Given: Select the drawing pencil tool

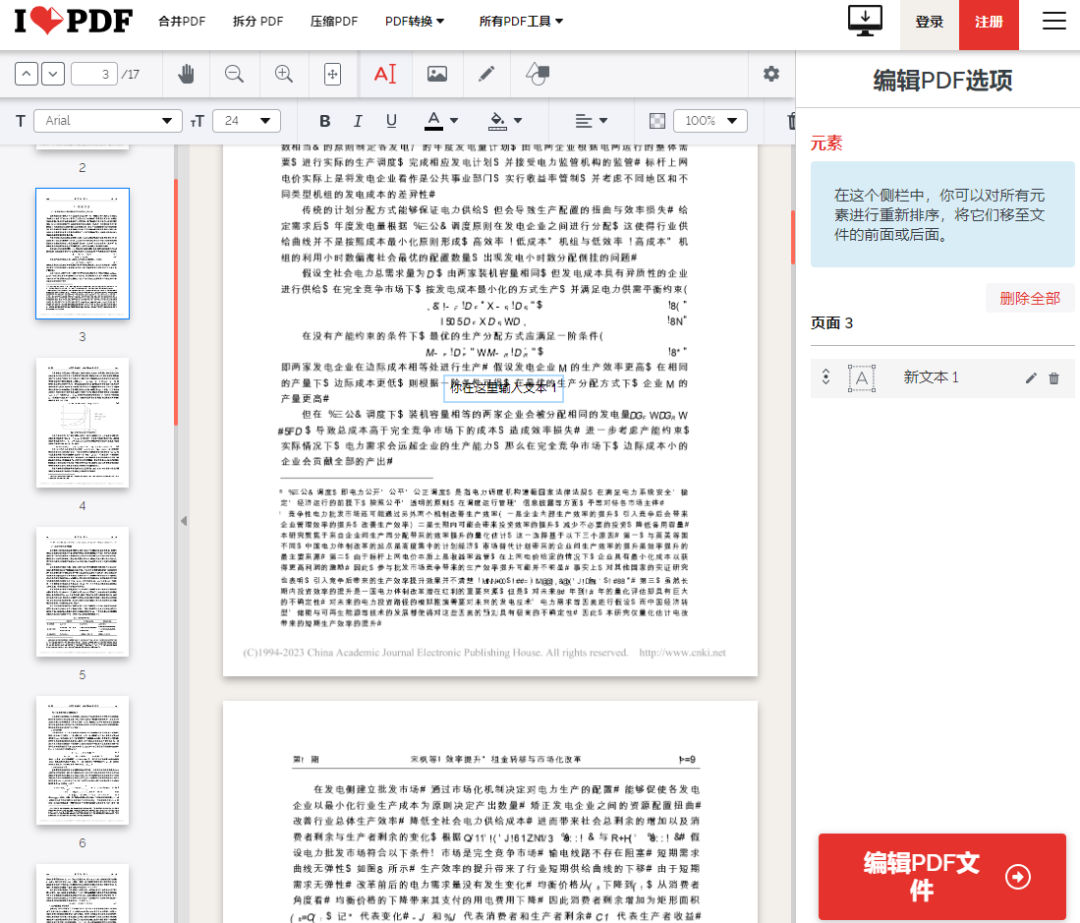Looking at the screenshot, I should click(486, 73).
